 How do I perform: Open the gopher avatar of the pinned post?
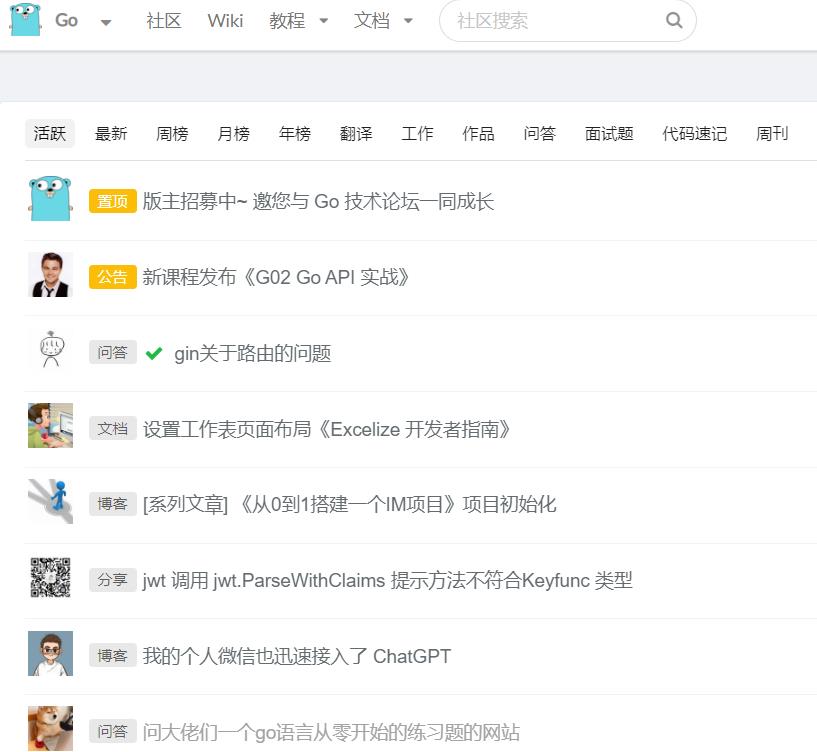[x=50, y=199]
